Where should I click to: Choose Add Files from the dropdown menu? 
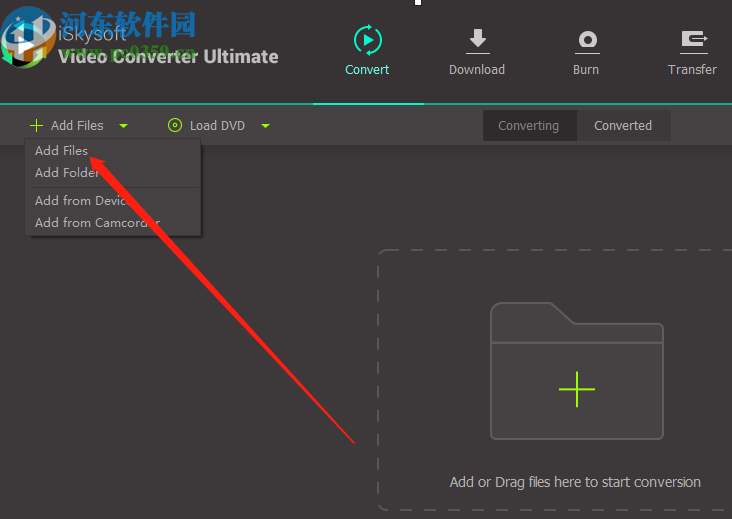[x=113, y=151]
